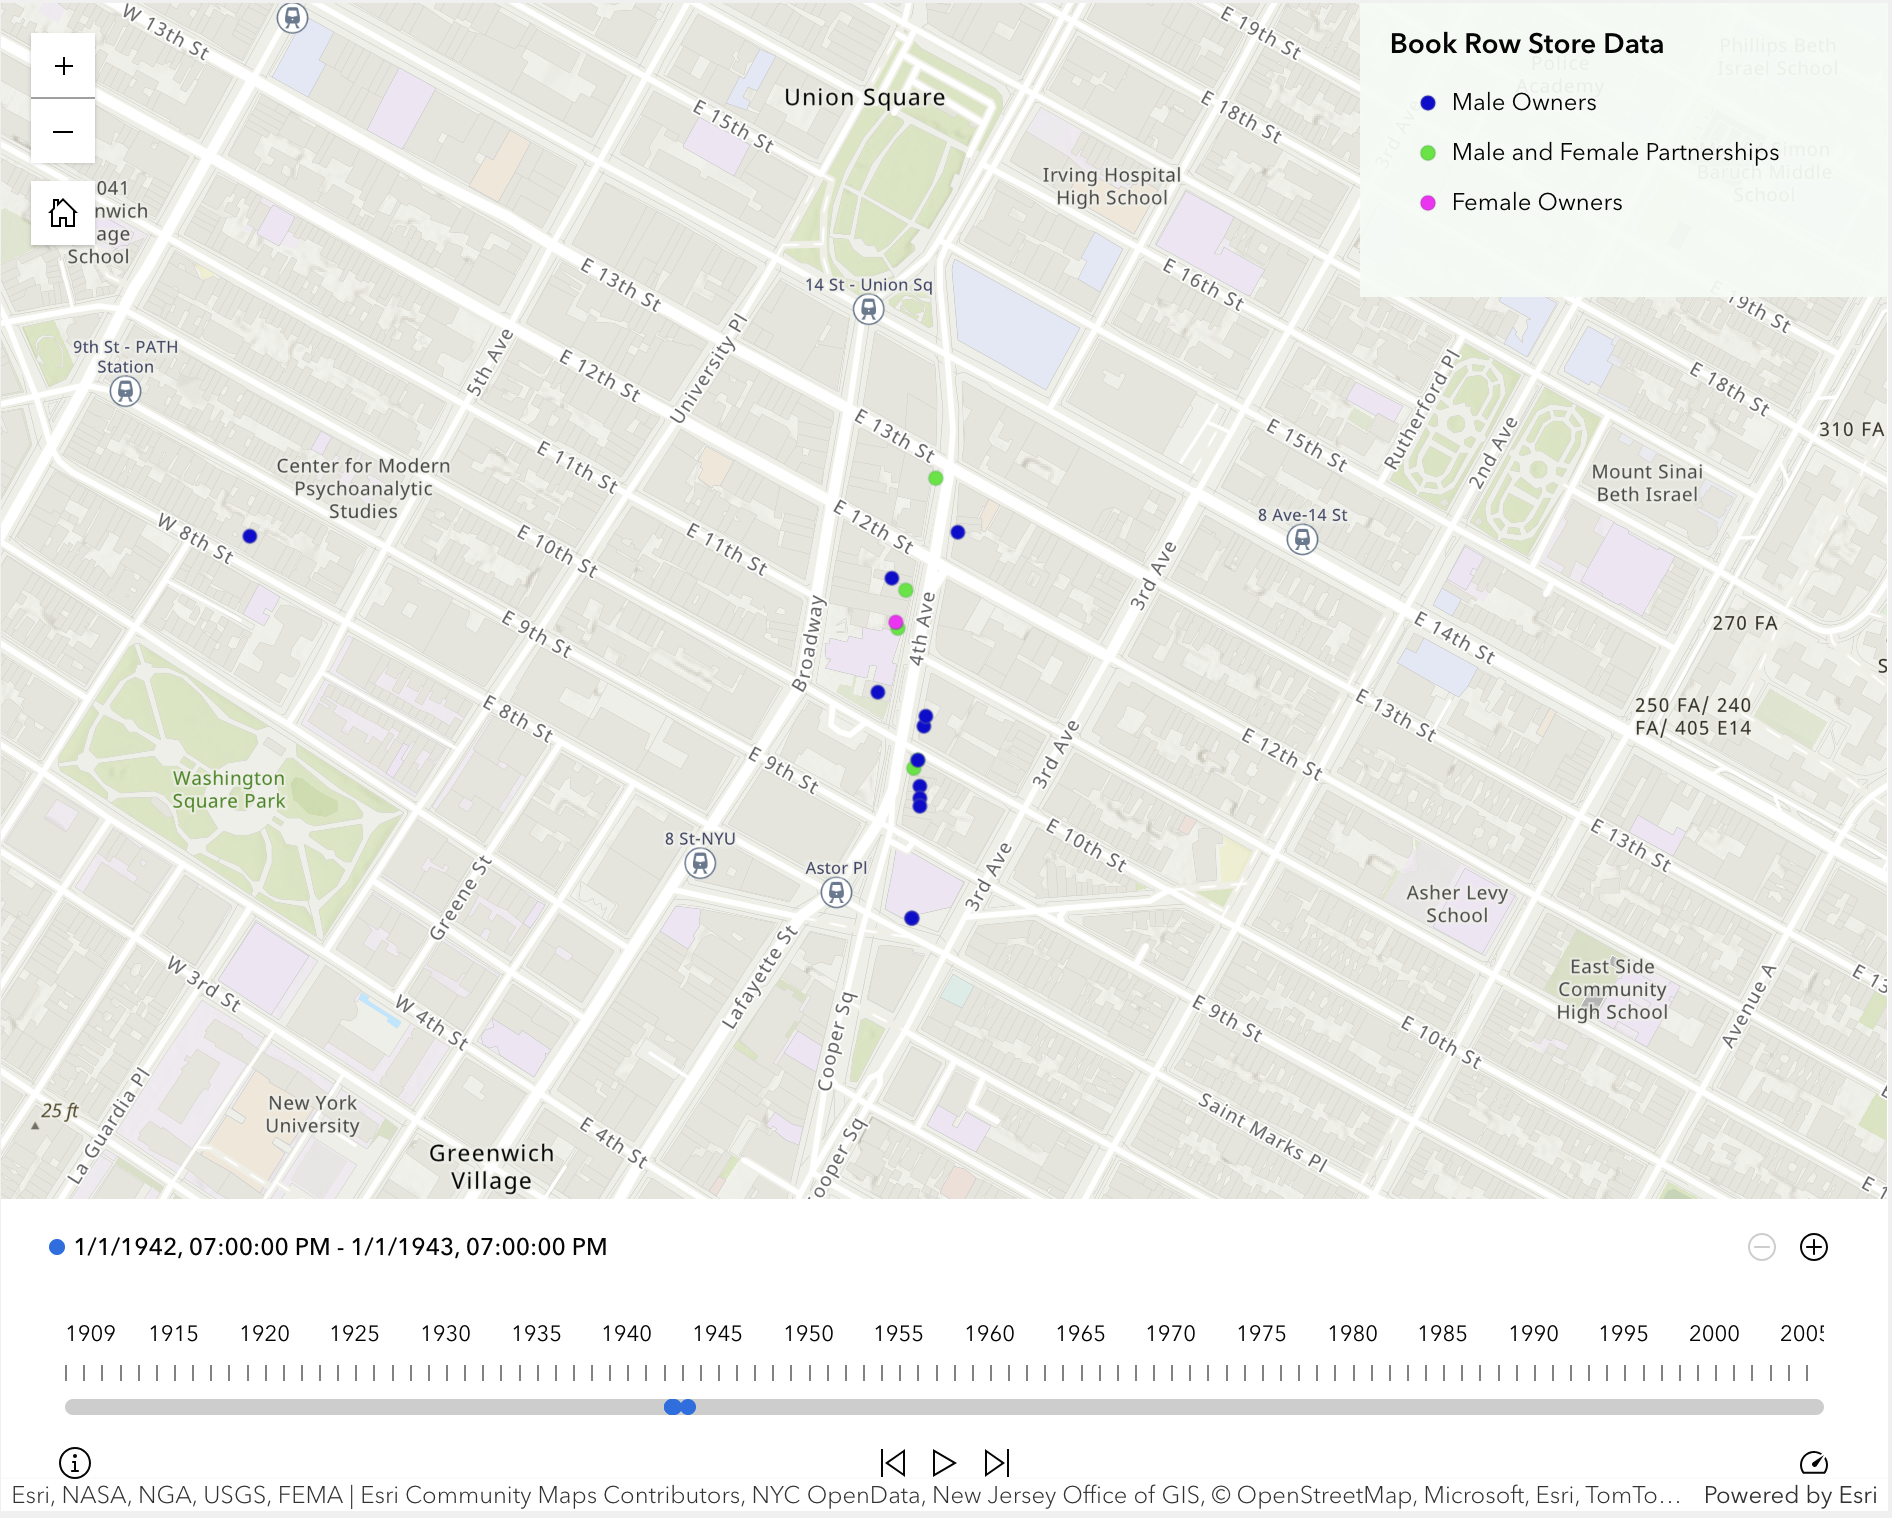Click the New York University label
This screenshot has width=1892, height=1518.
[312, 1113]
